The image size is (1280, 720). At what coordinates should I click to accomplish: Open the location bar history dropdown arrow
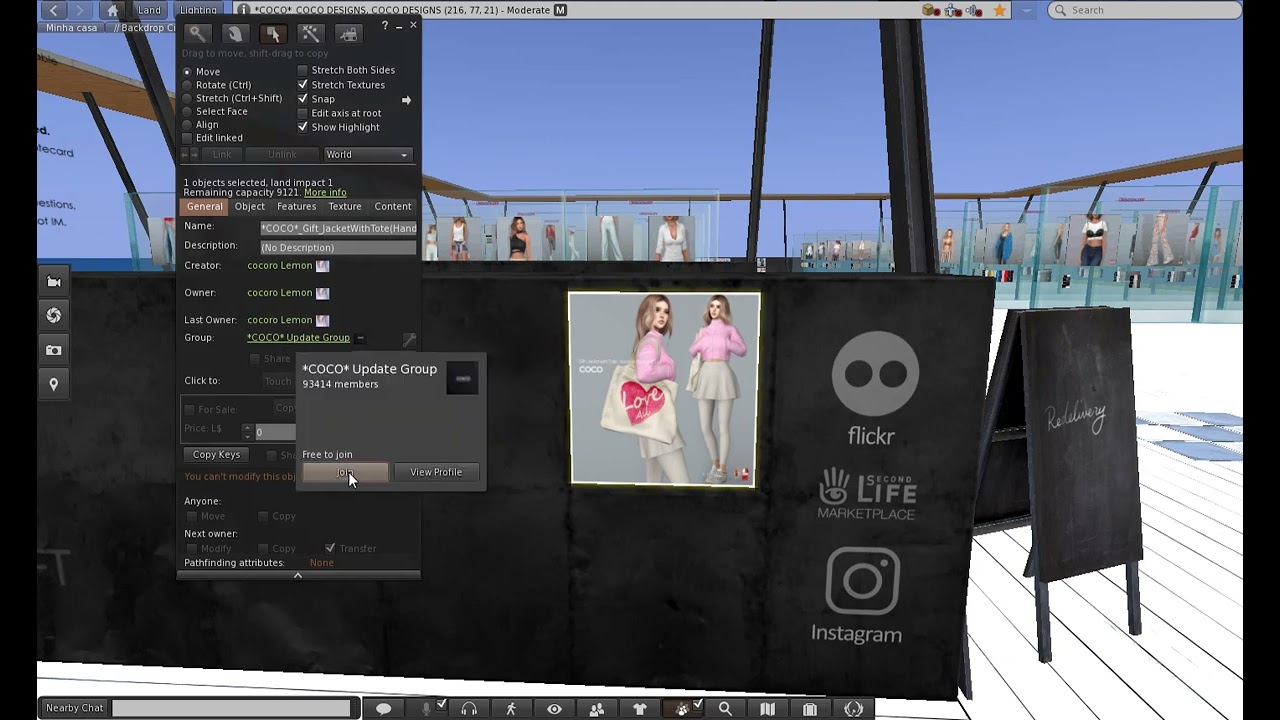(1028, 10)
